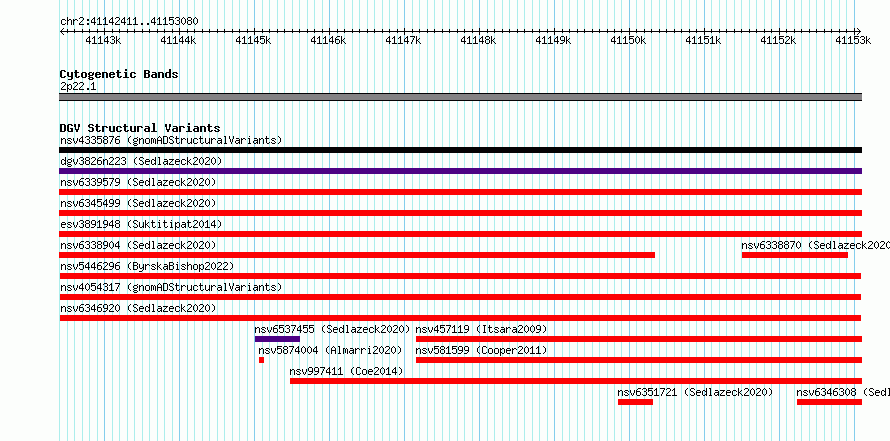Select the red nsv6339579 variant bar
Viewport: 890px width, 441px height.
[460, 192]
